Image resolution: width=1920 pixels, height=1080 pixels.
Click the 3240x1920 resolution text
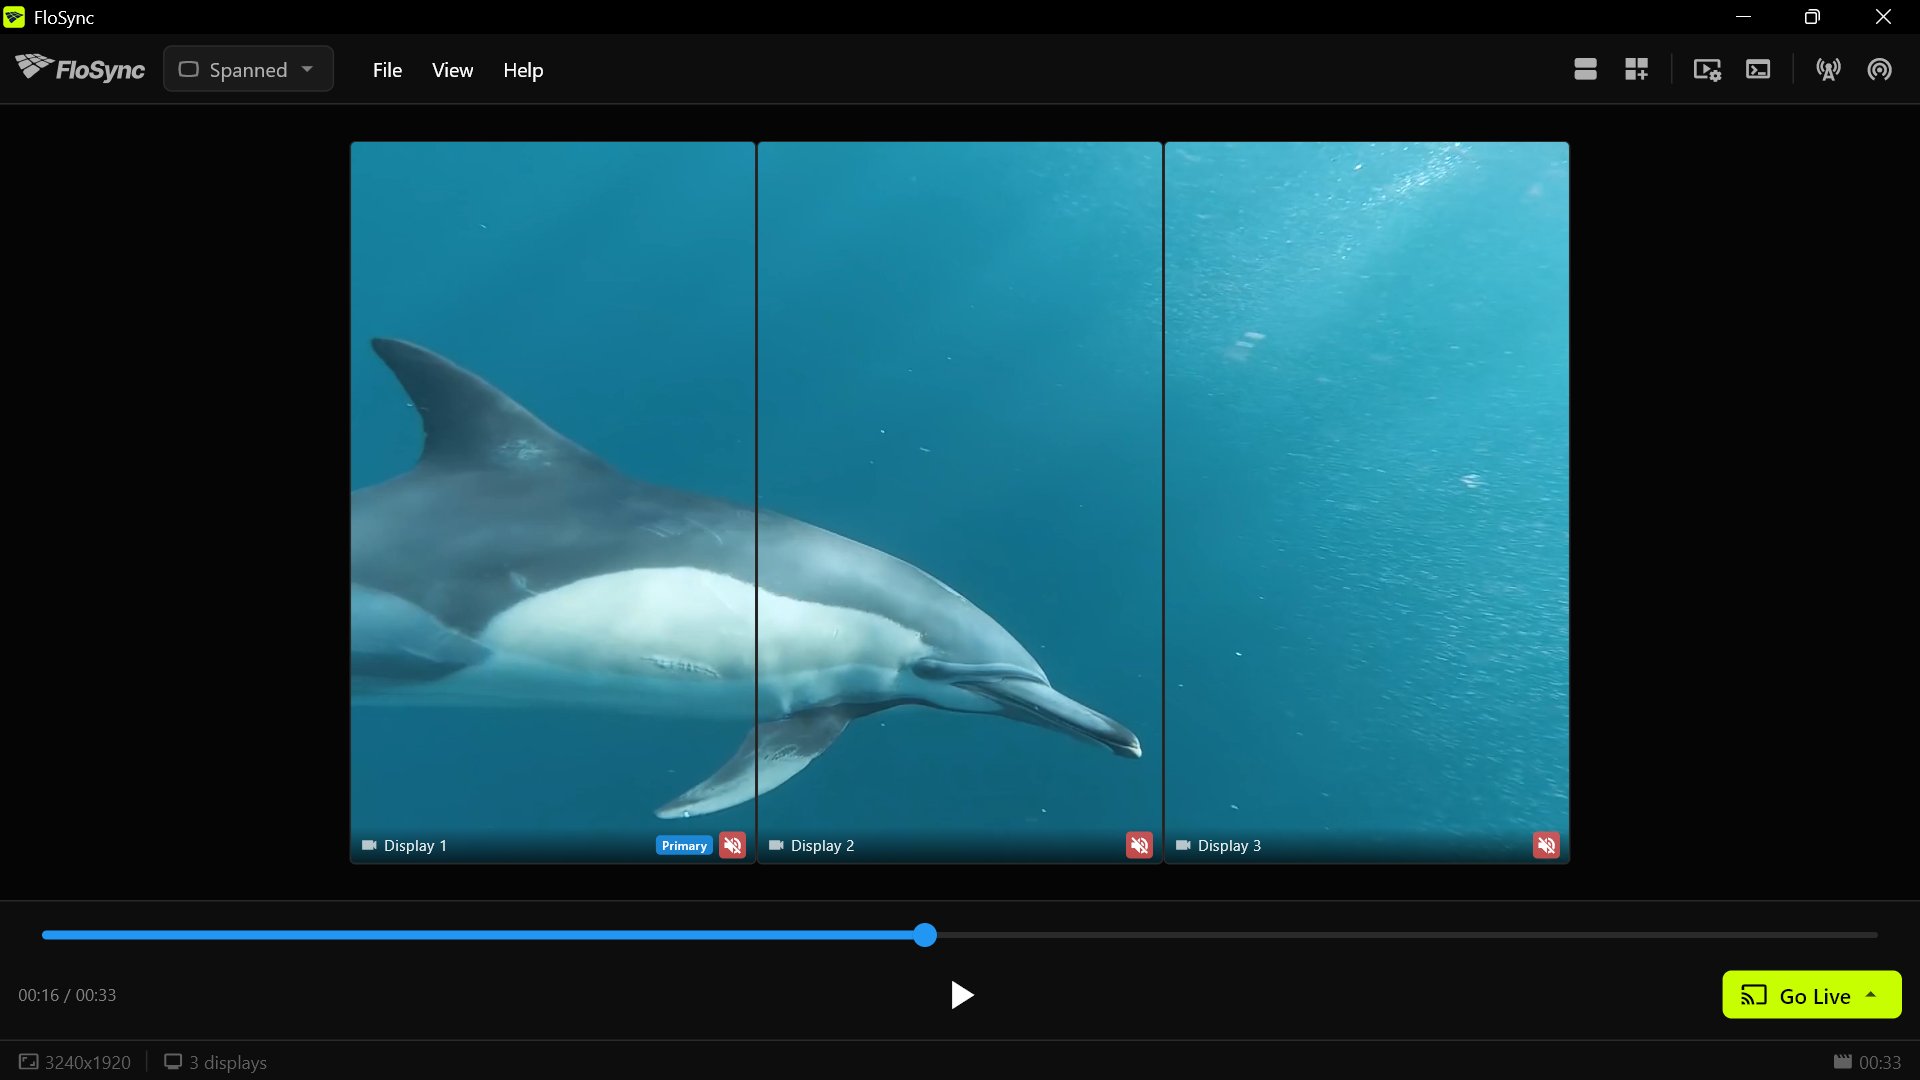[x=88, y=1062]
